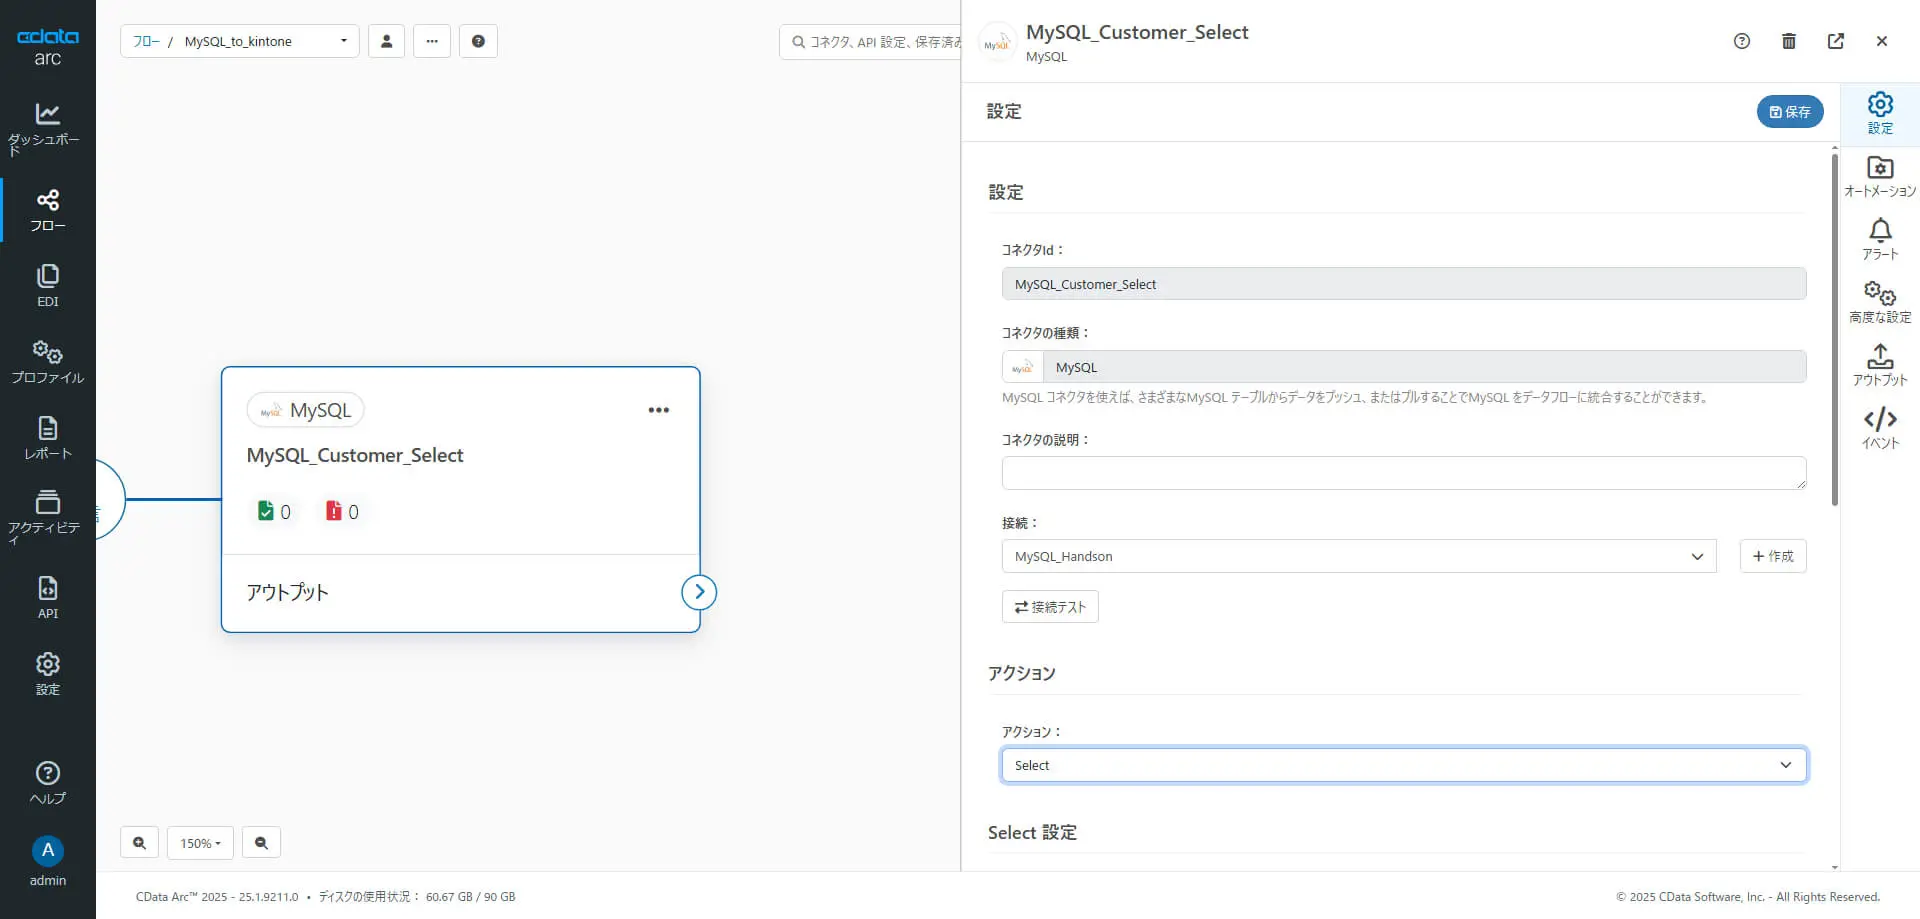Open the Reports page icon

[47, 437]
